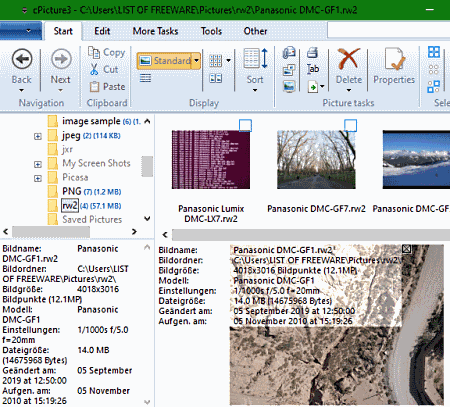Open the export icon dropdown arrow
The height and width of the screenshot is (407, 450).
click(x=322, y=87)
